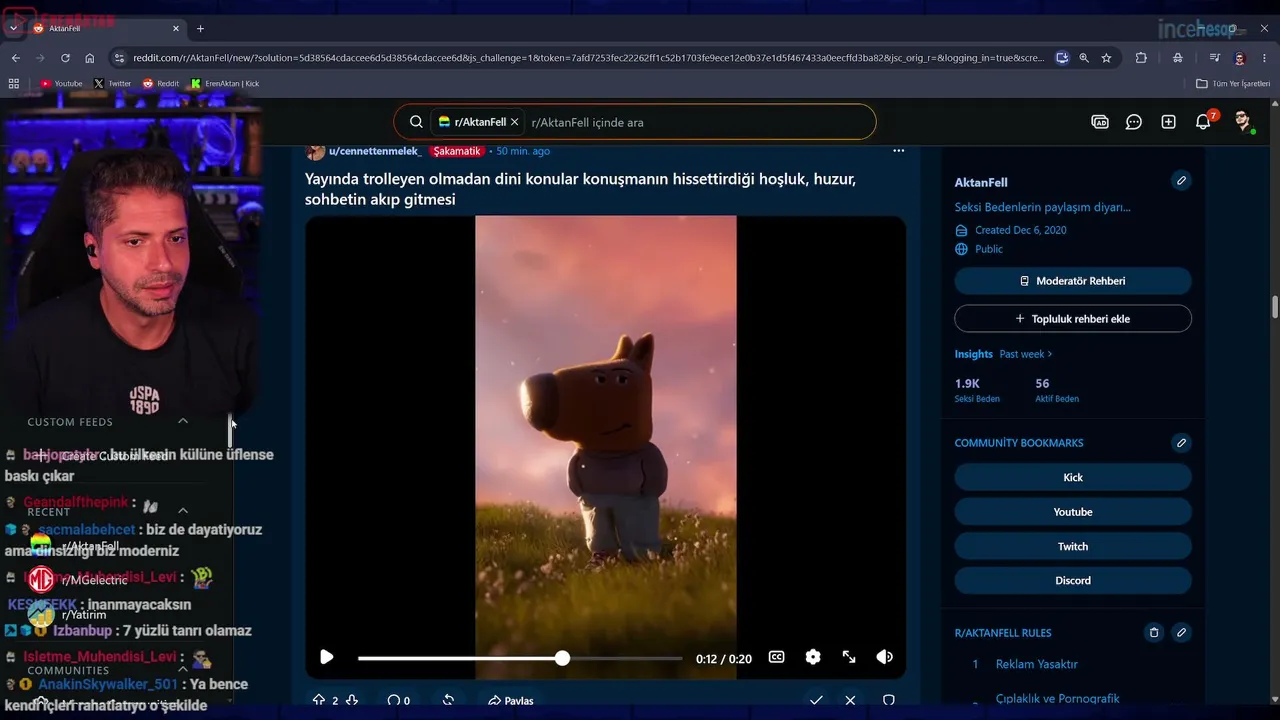Select the AktanFell browser tab
Image resolution: width=1280 pixels, height=720 pixels.
pos(106,28)
